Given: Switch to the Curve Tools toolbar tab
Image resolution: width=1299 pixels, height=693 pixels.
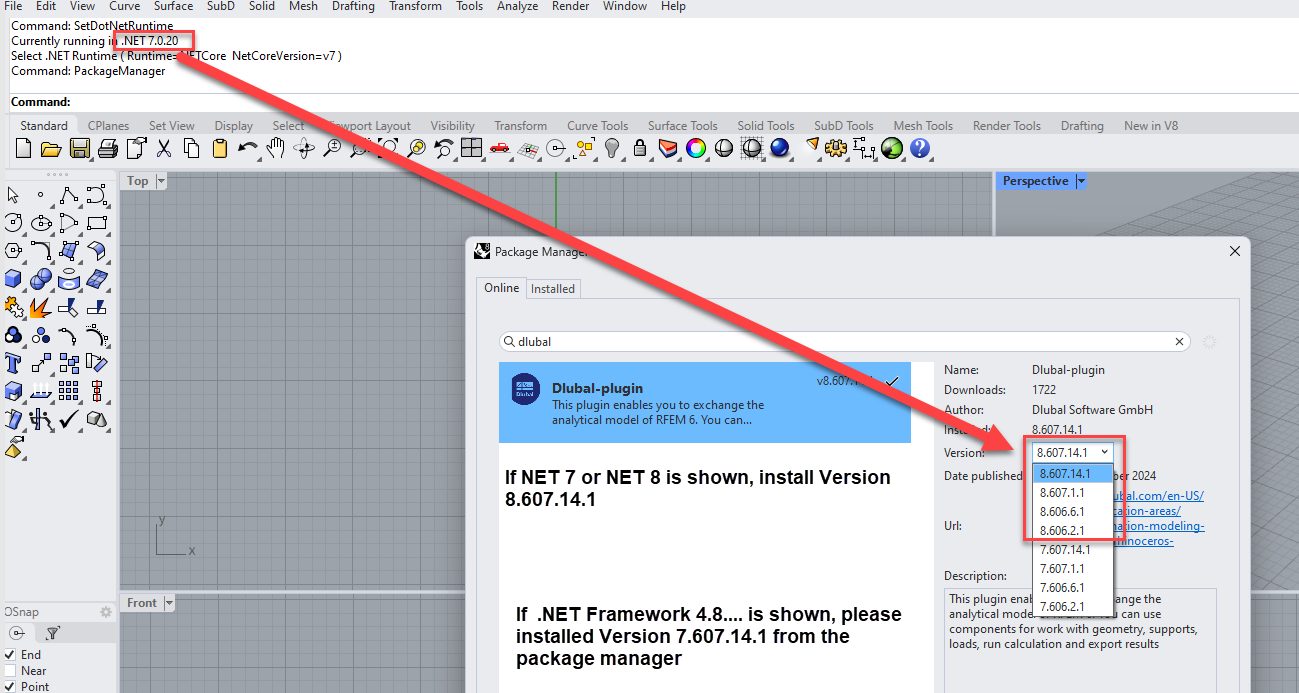Looking at the screenshot, I should pos(598,126).
